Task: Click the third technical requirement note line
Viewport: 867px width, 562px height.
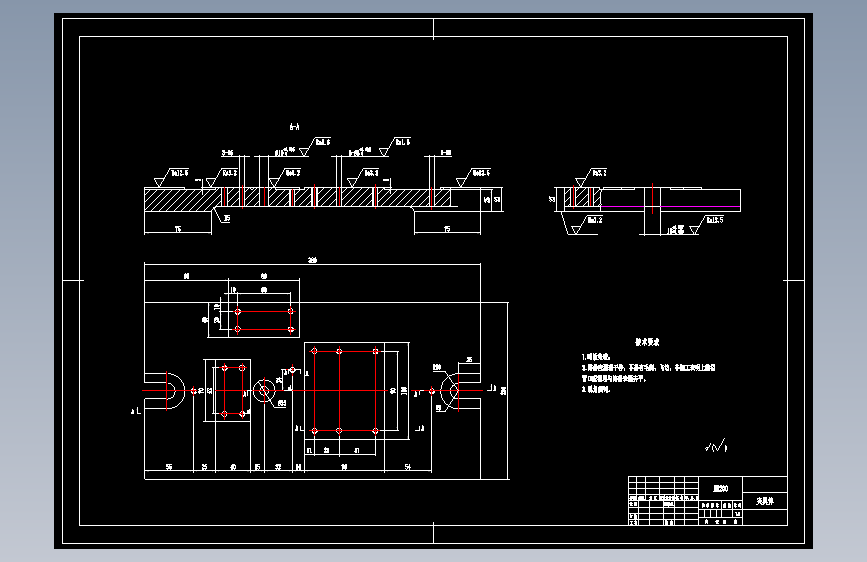Action: pyautogui.click(x=596, y=389)
